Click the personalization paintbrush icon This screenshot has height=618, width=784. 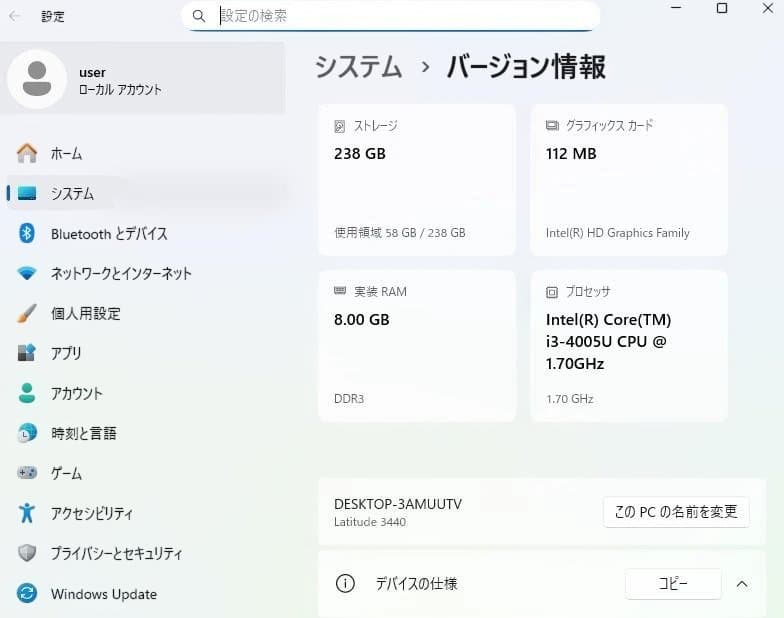(27, 313)
